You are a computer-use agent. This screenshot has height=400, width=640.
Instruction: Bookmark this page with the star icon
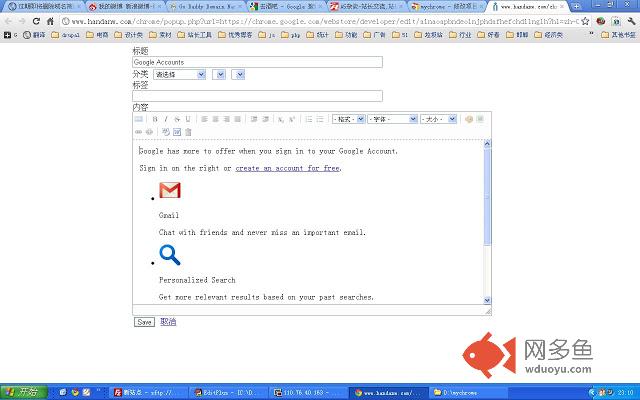pyautogui.click(x=585, y=21)
